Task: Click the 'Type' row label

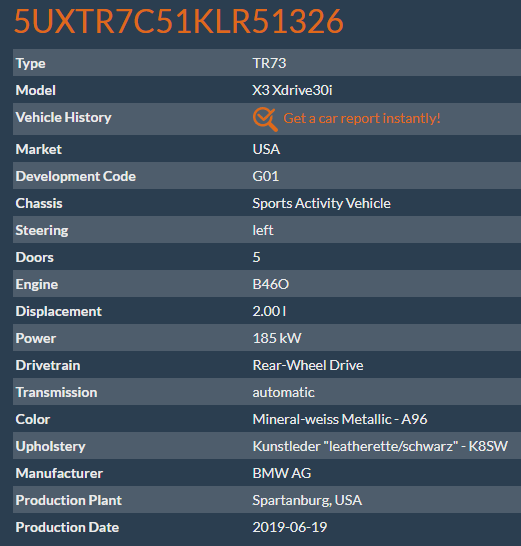Action: point(31,63)
